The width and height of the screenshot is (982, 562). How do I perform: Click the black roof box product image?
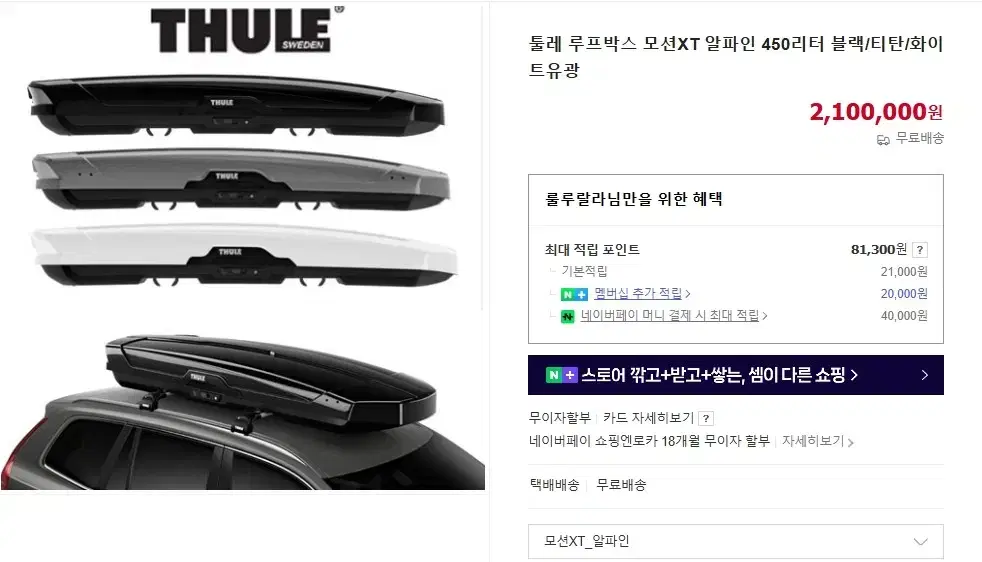[237, 107]
